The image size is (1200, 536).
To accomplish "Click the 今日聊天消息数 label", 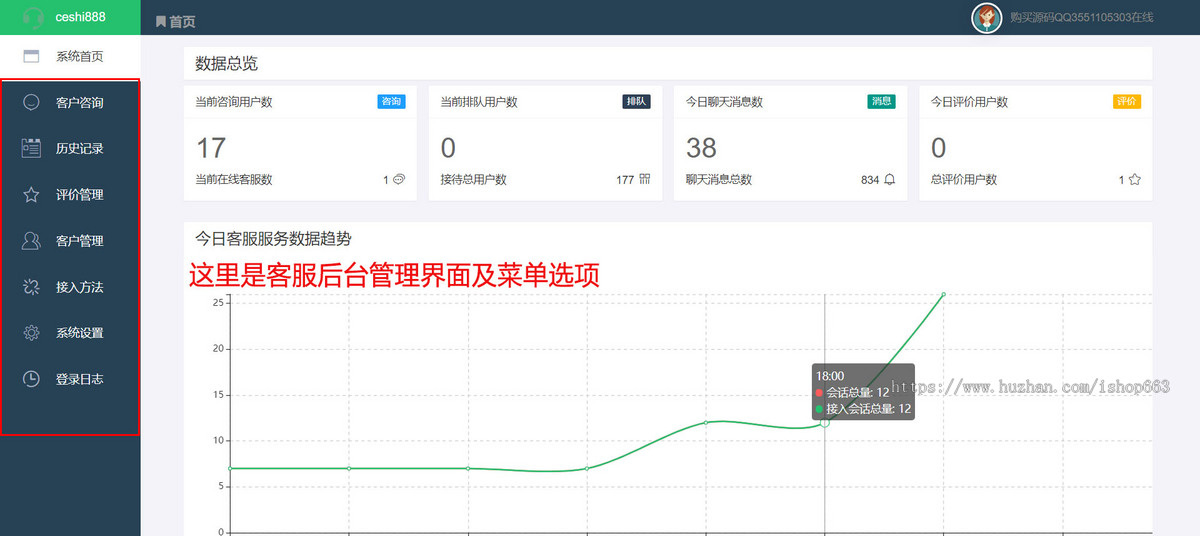I will pyautogui.click(x=724, y=102).
